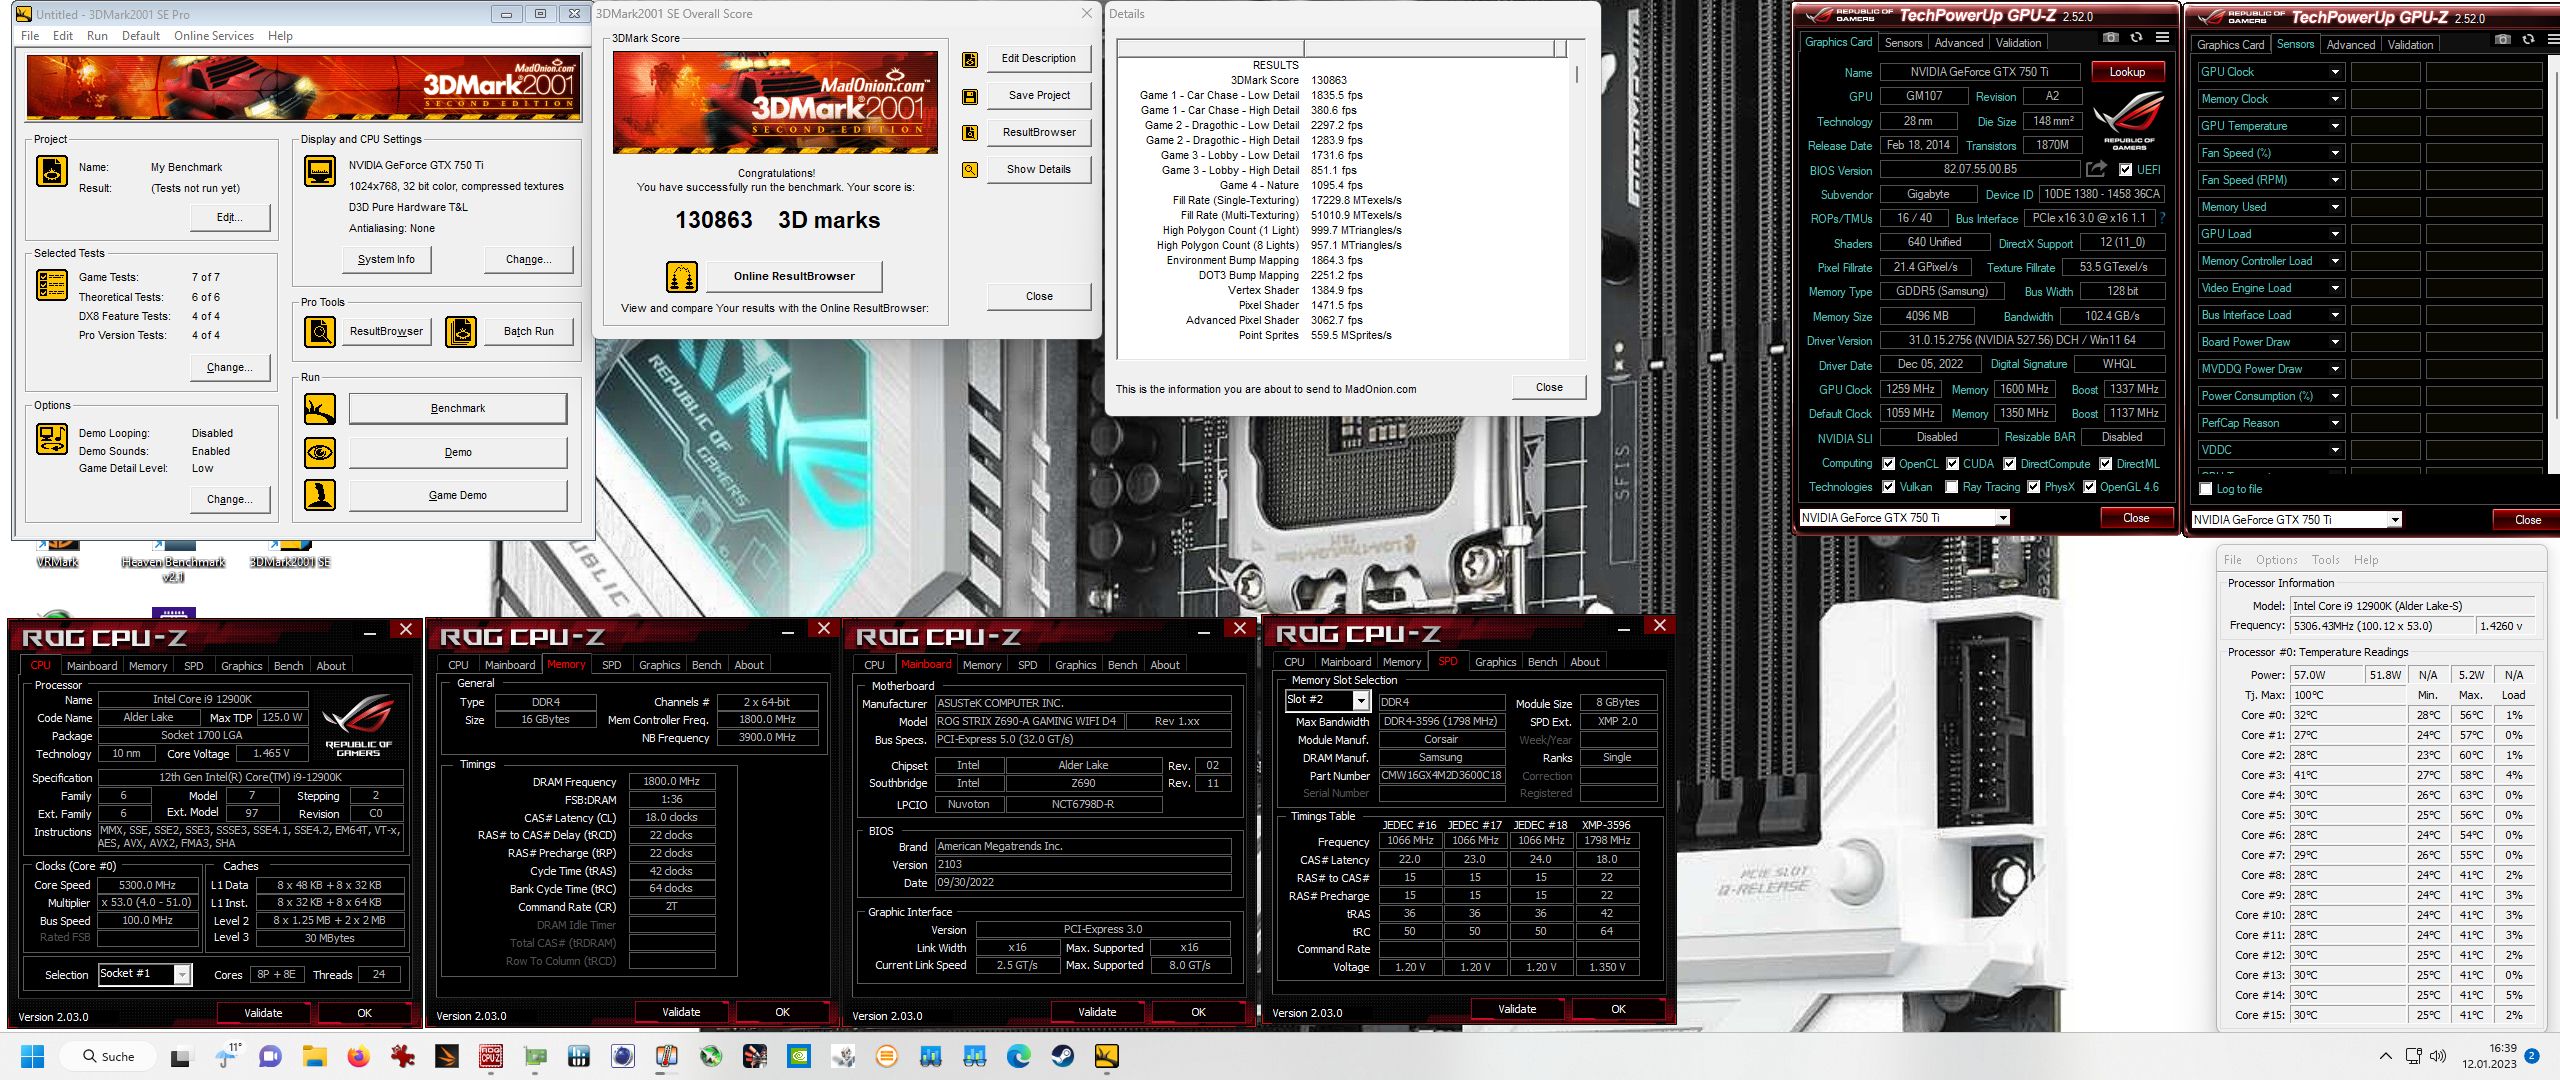
Task: Click the ResultBrowser icon under Pro Tools
Action: point(320,332)
